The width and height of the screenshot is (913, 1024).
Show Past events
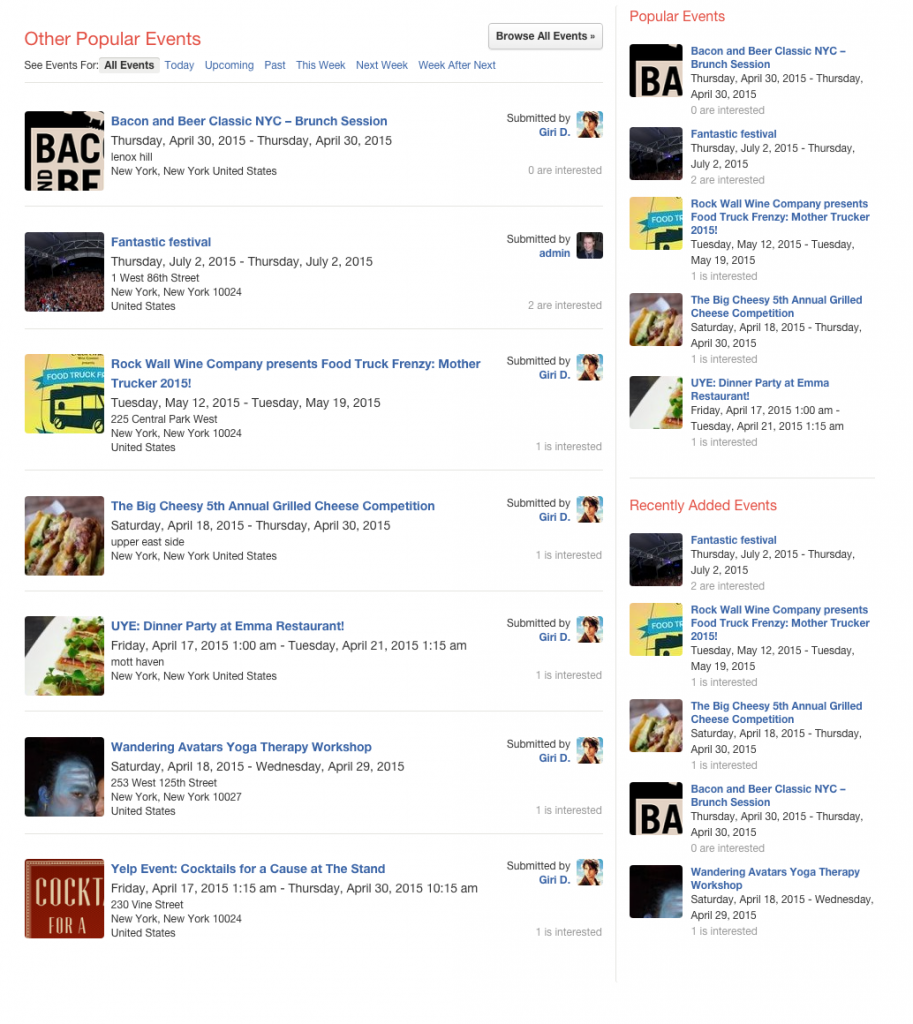(275, 65)
